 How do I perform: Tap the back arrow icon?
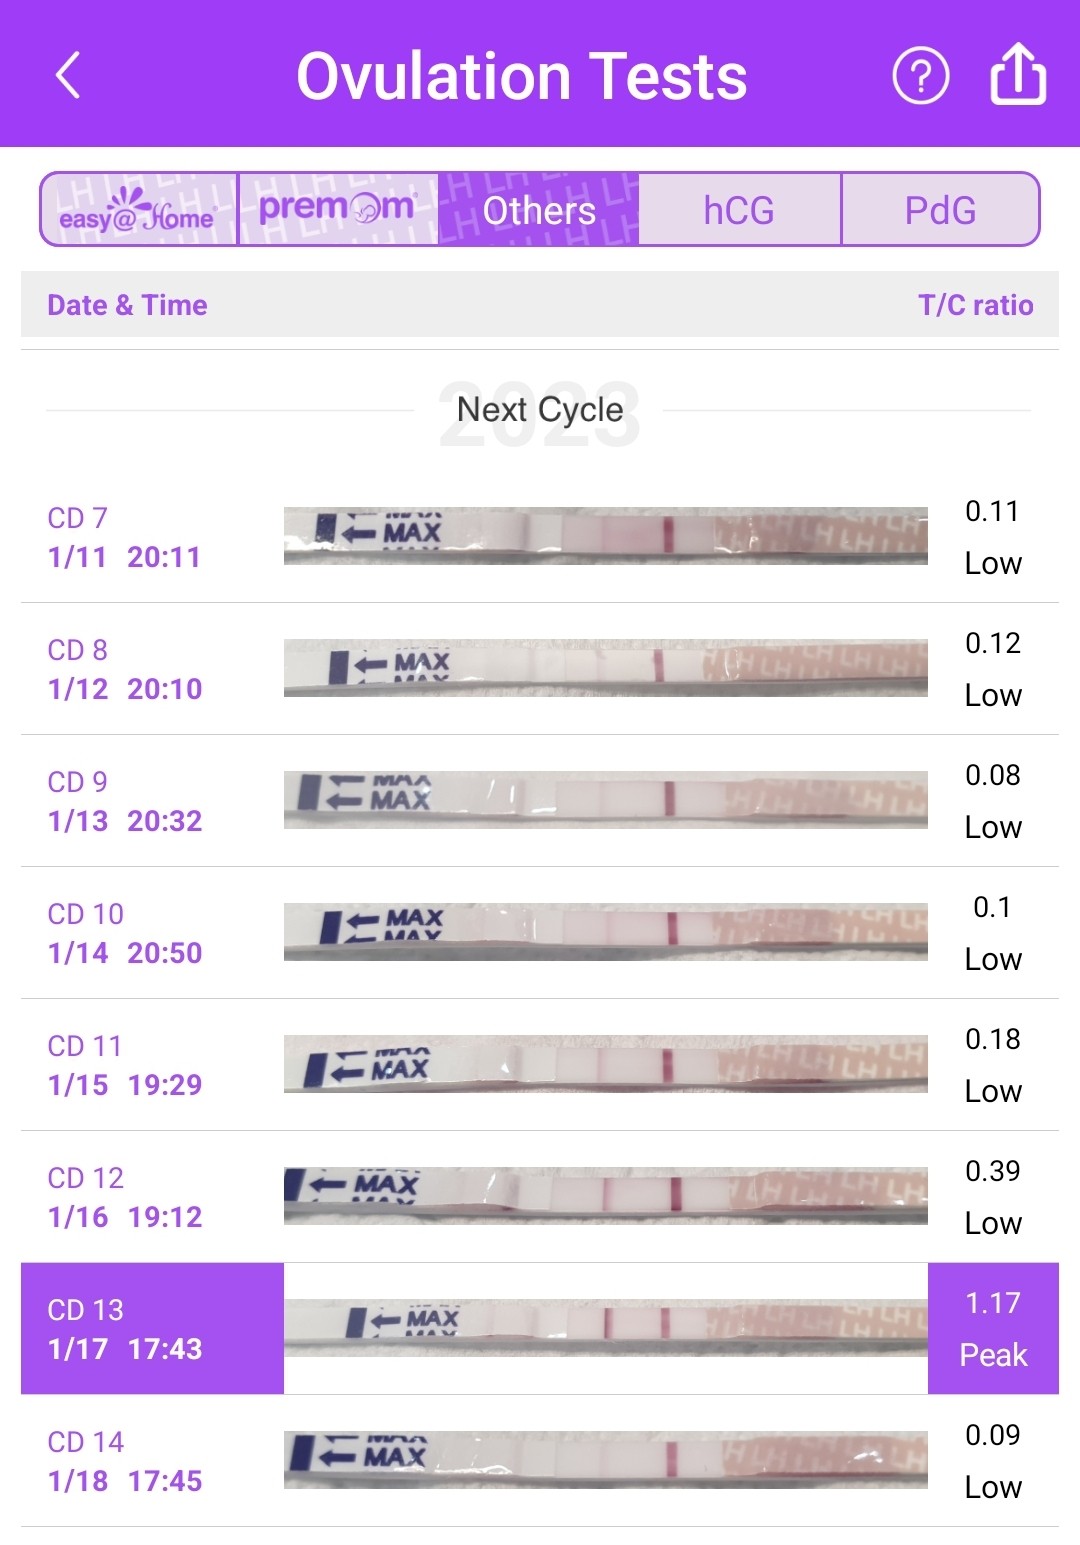68,76
